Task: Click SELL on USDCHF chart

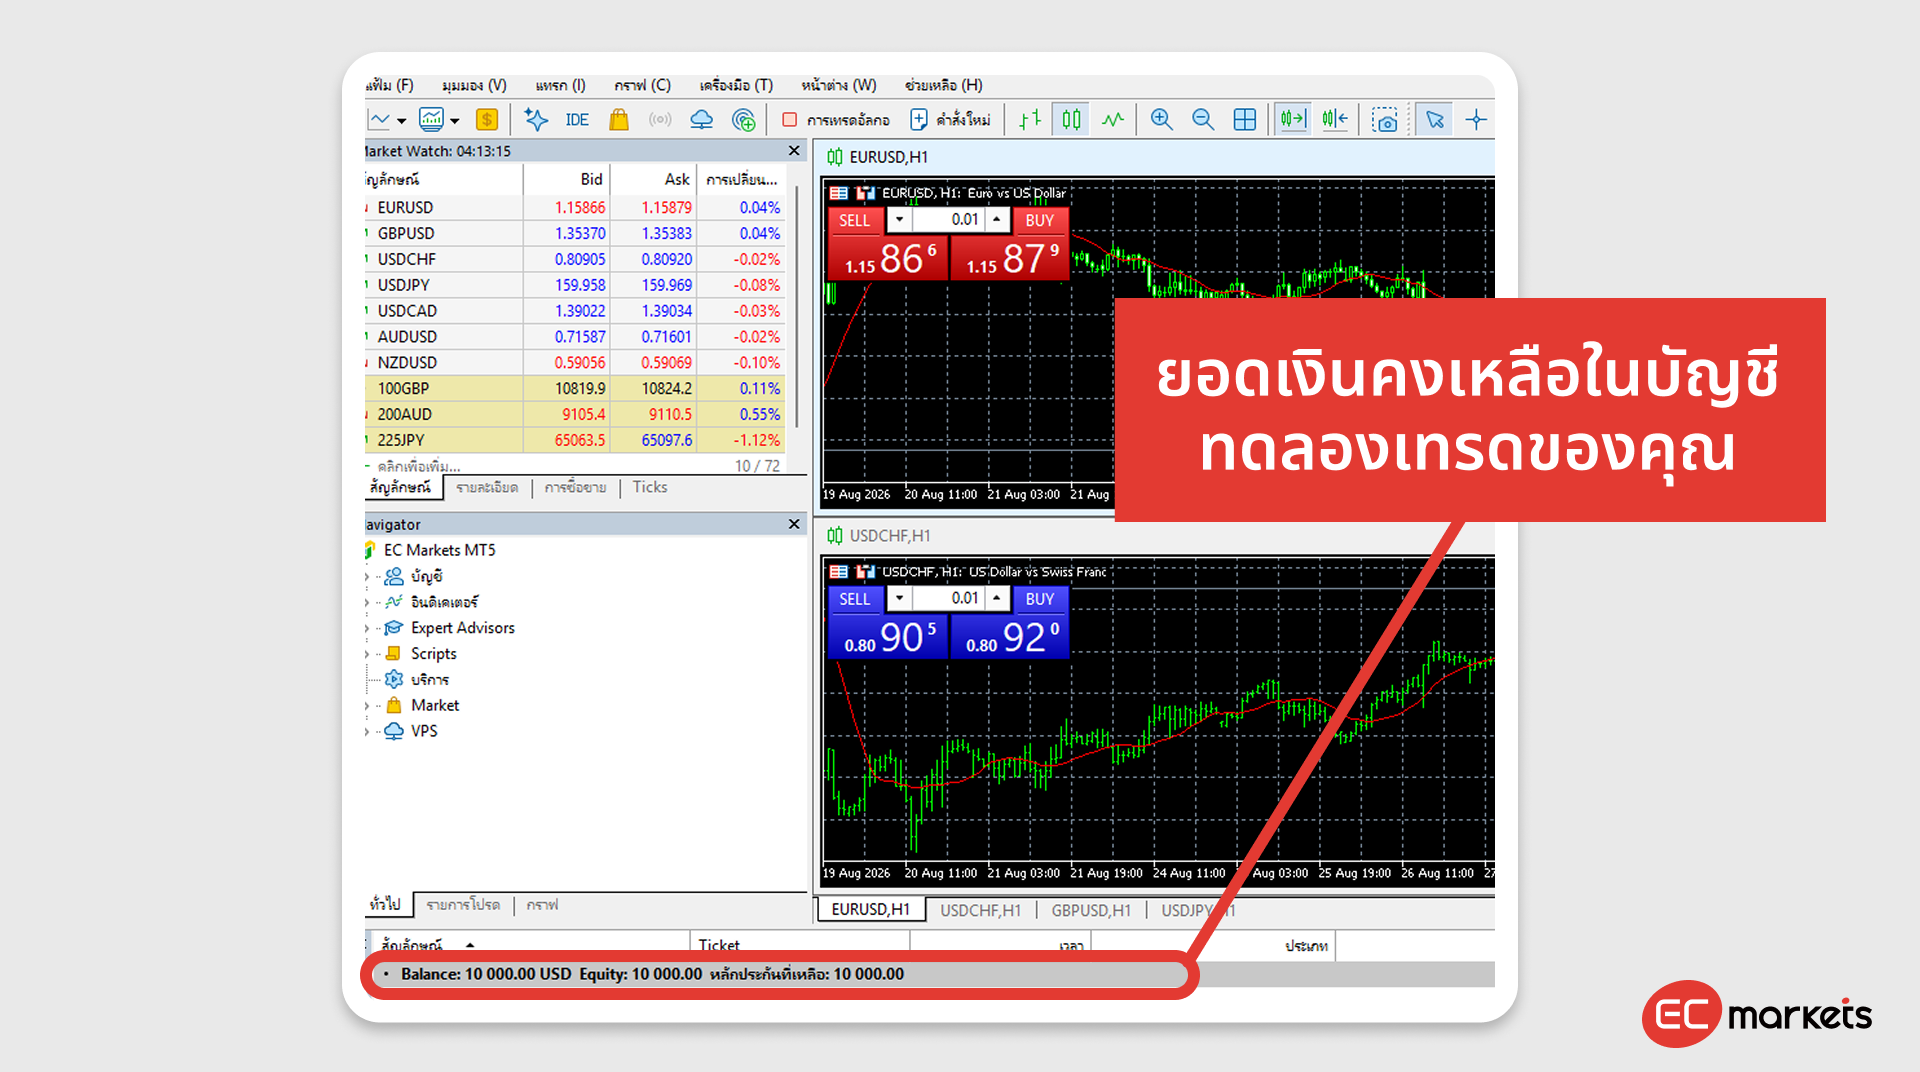Action: pyautogui.click(x=854, y=599)
